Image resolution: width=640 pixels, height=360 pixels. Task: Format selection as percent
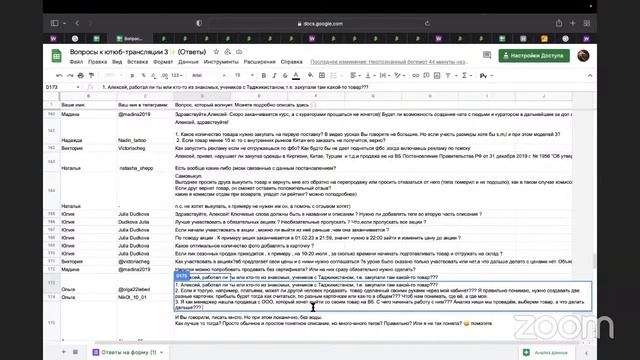click(143, 76)
